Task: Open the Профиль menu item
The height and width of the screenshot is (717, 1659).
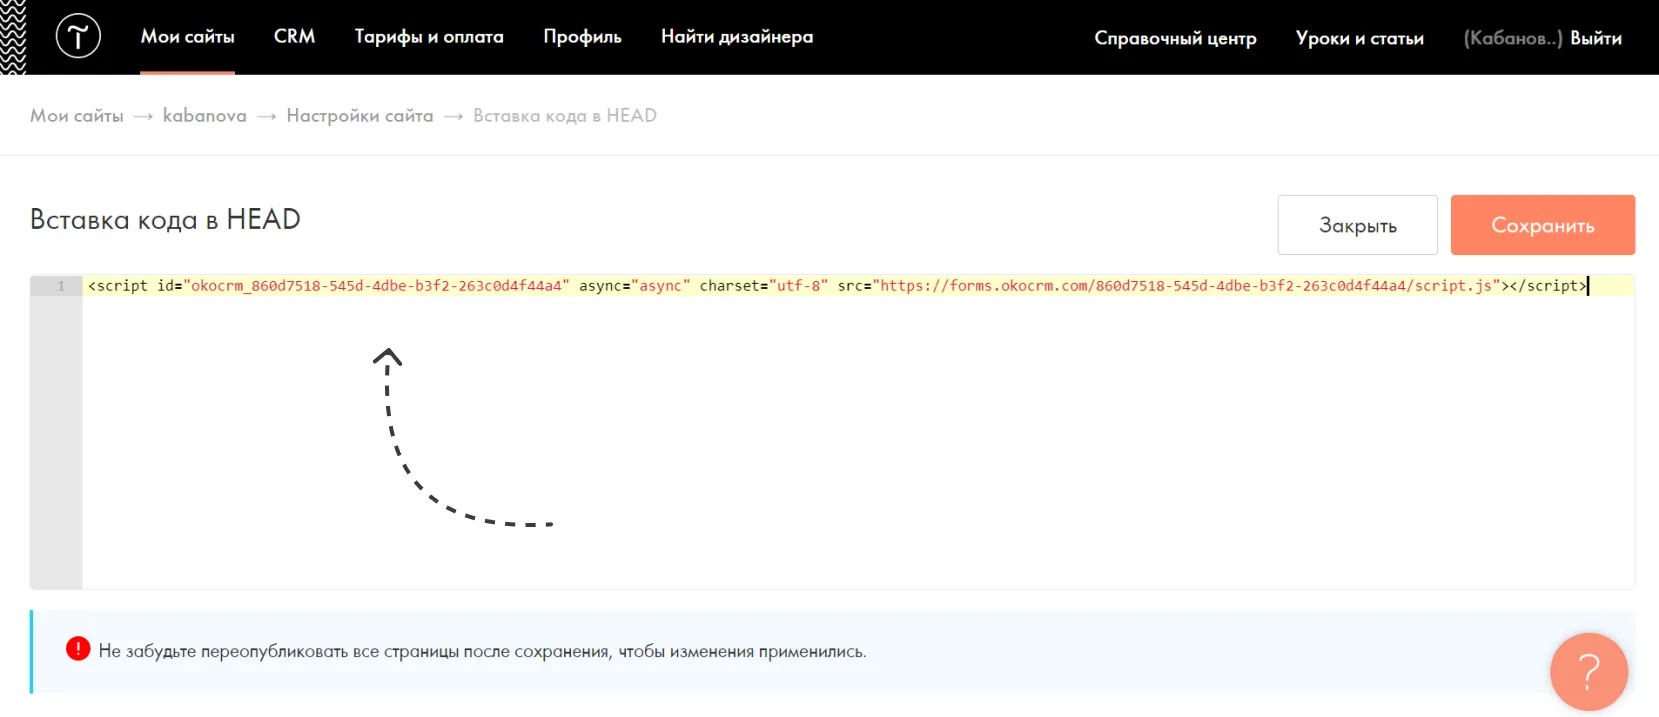Action: (582, 37)
